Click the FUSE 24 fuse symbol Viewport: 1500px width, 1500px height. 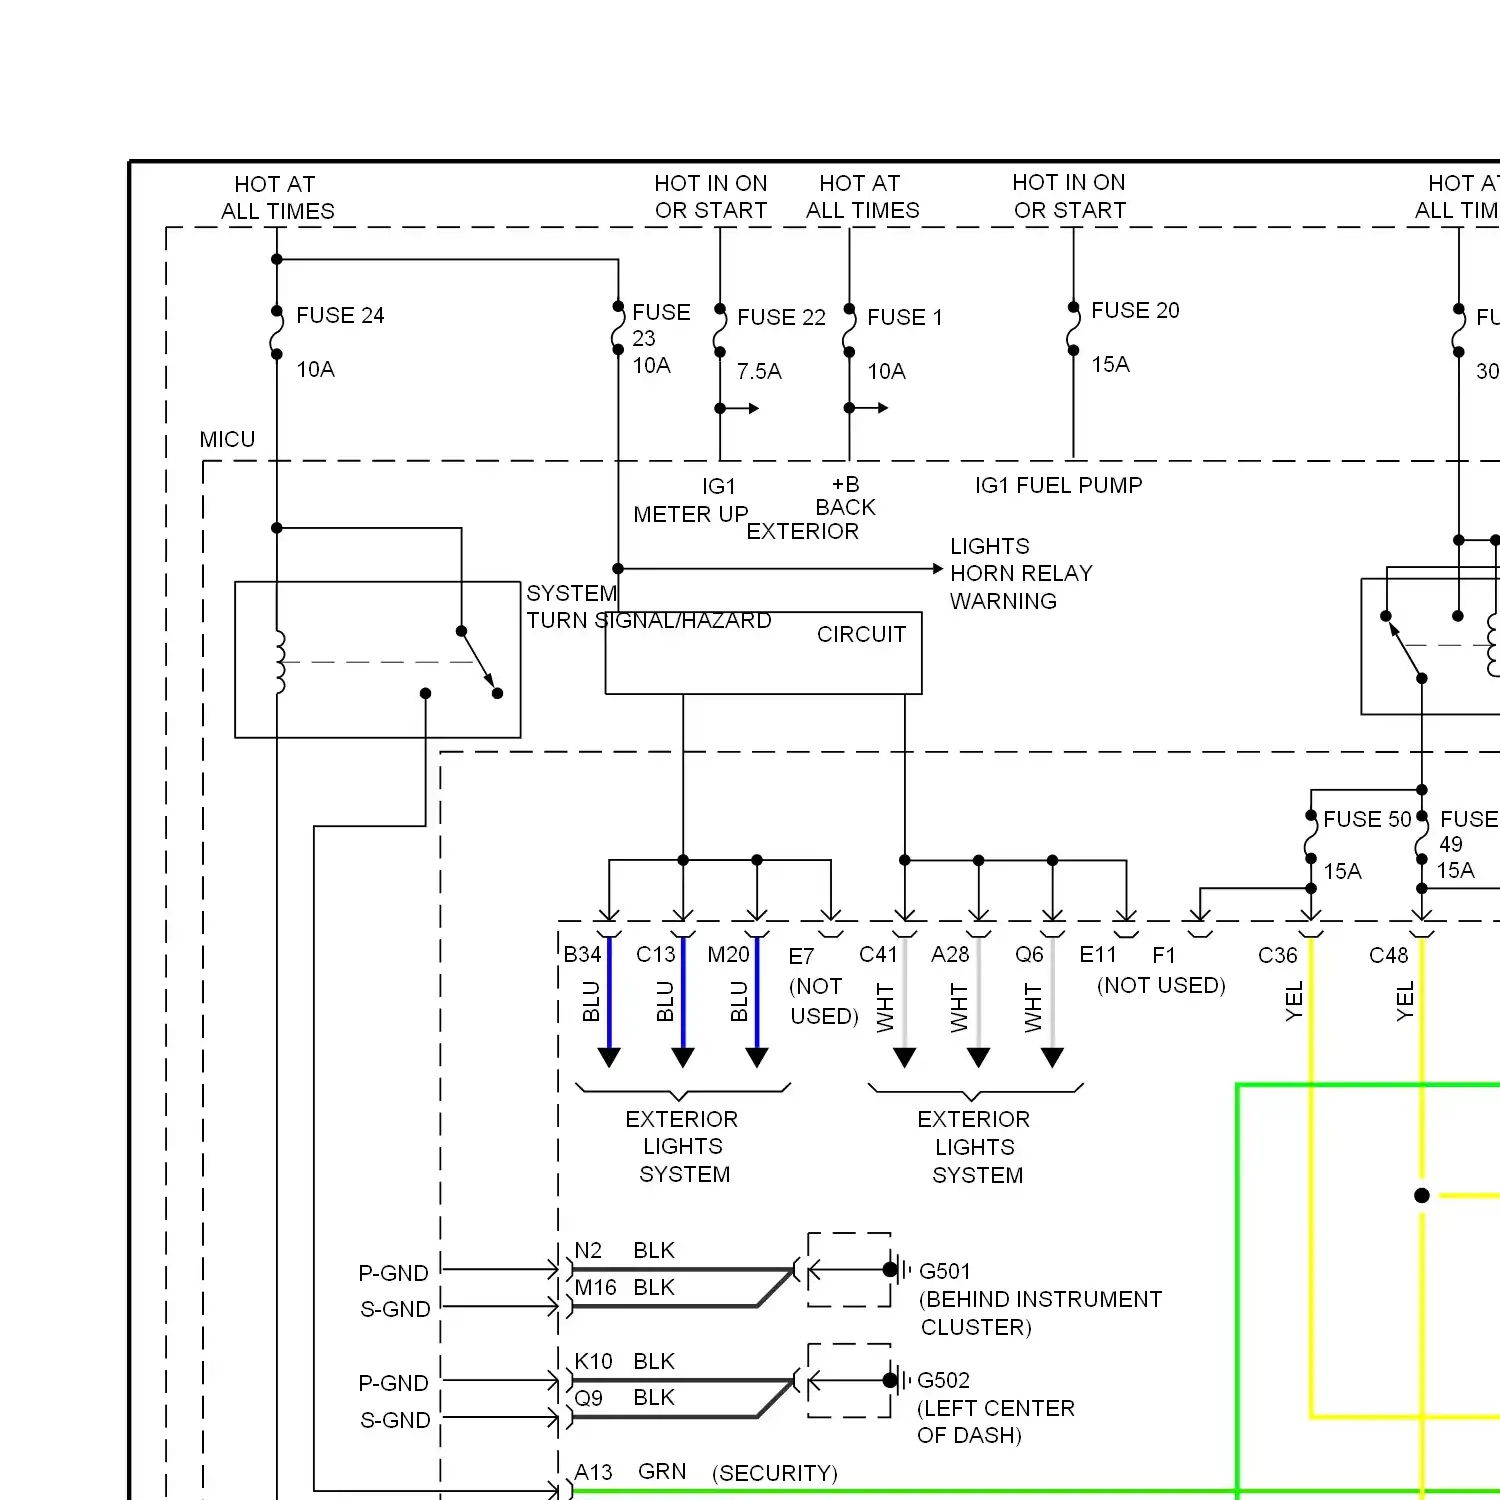[x=277, y=333]
